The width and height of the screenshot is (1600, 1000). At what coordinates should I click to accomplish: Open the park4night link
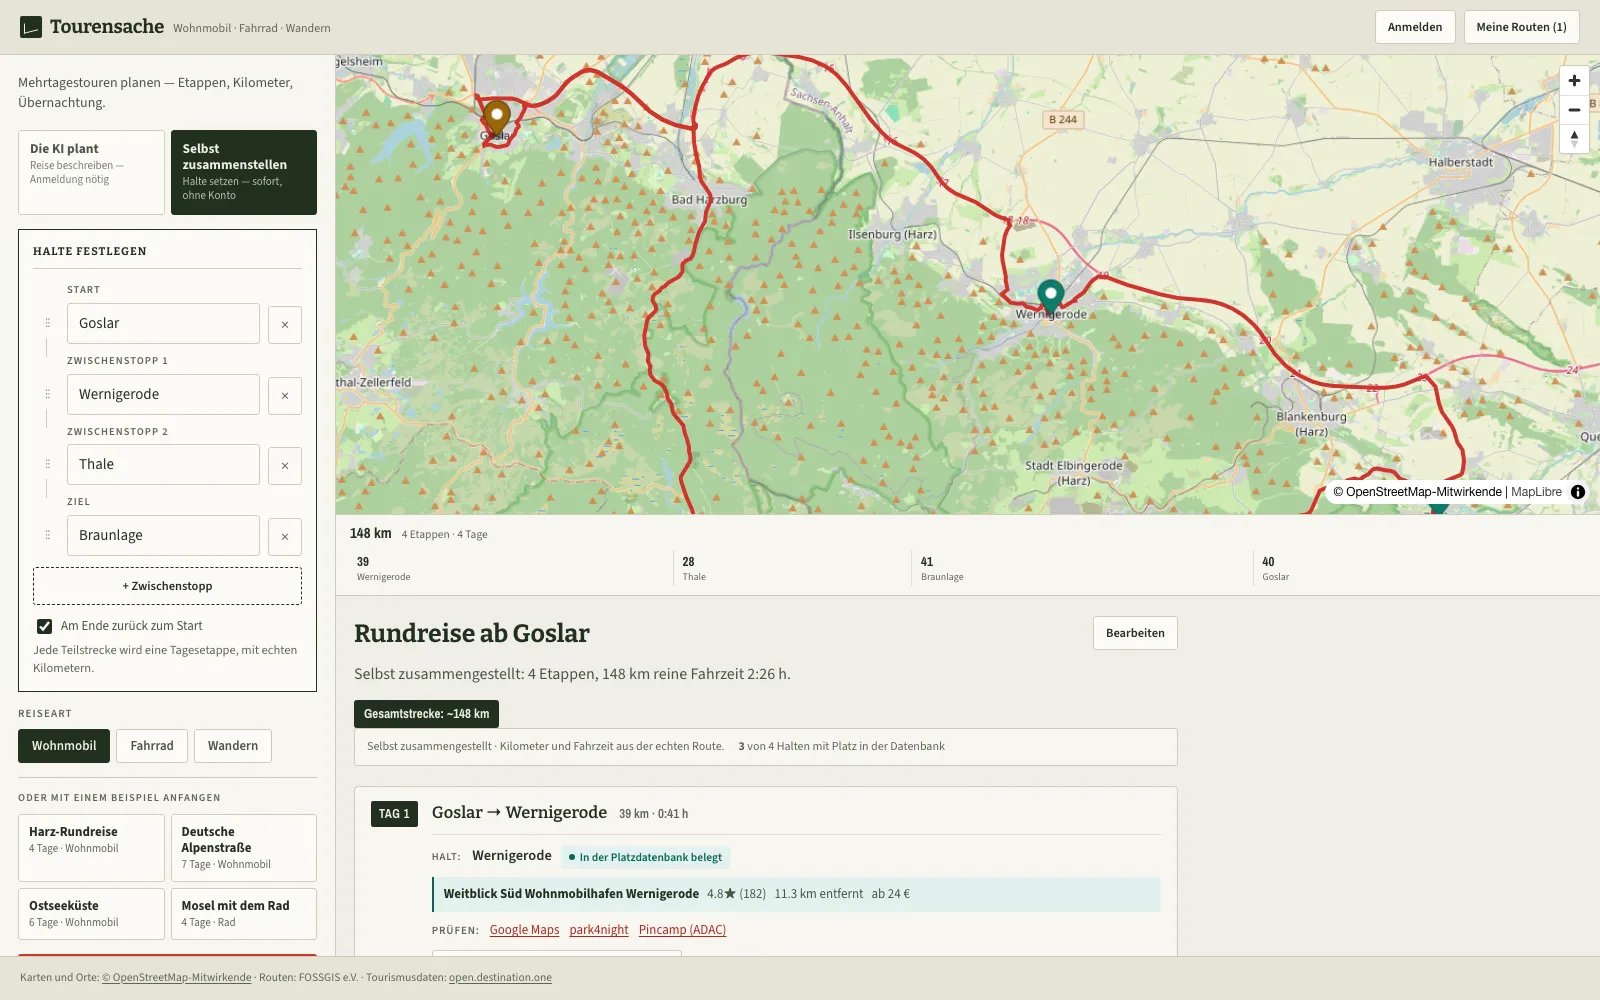pyautogui.click(x=599, y=930)
